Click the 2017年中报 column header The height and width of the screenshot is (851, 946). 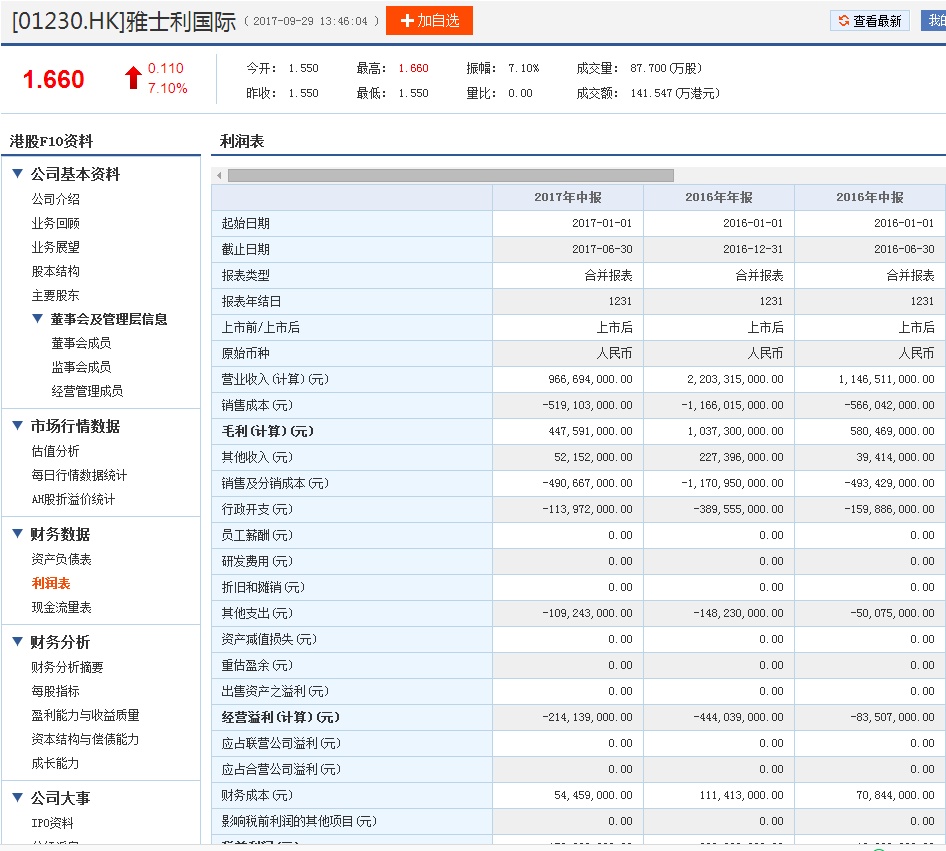(568, 197)
